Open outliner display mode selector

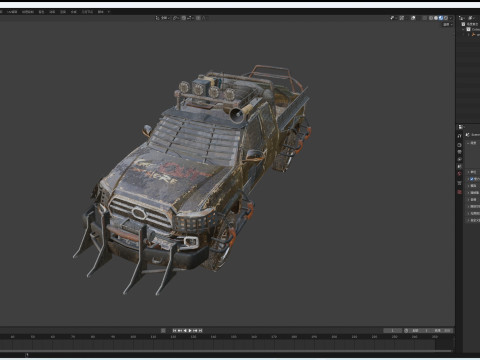[462, 18]
